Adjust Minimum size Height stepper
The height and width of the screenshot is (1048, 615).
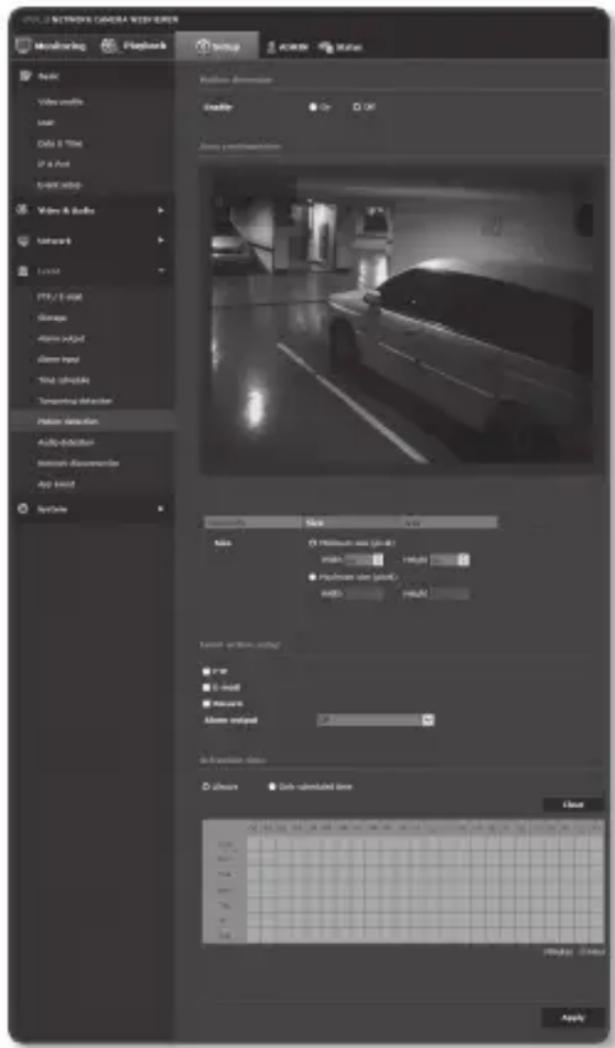coord(463,559)
